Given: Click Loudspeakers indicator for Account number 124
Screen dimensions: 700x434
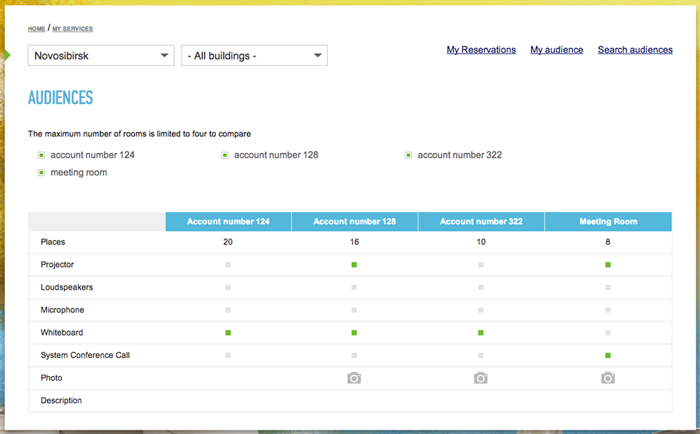Looking at the screenshot, I should tap(228, 288).
